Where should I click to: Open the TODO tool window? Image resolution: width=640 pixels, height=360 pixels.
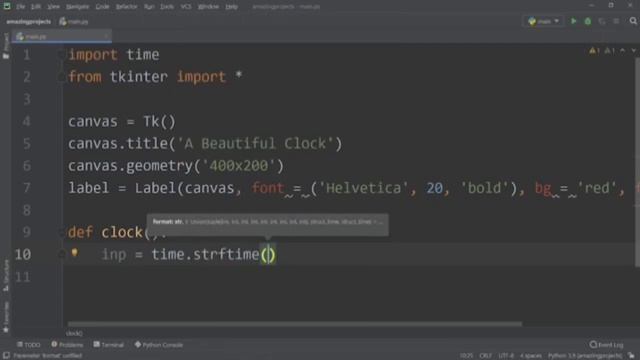point(29,345)
